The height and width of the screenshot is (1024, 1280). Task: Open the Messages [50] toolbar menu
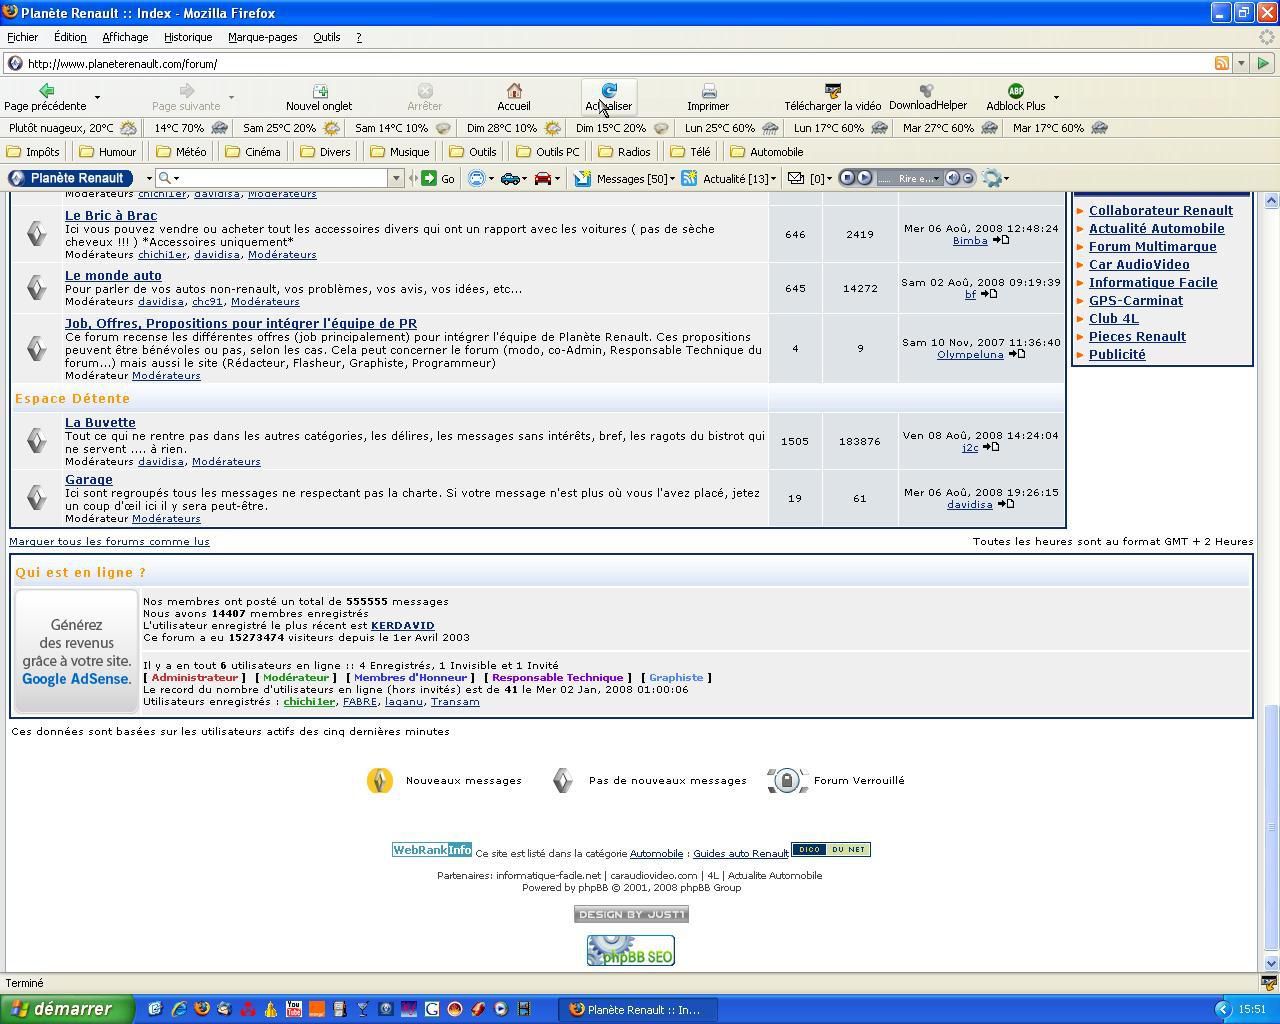[624, 178]
